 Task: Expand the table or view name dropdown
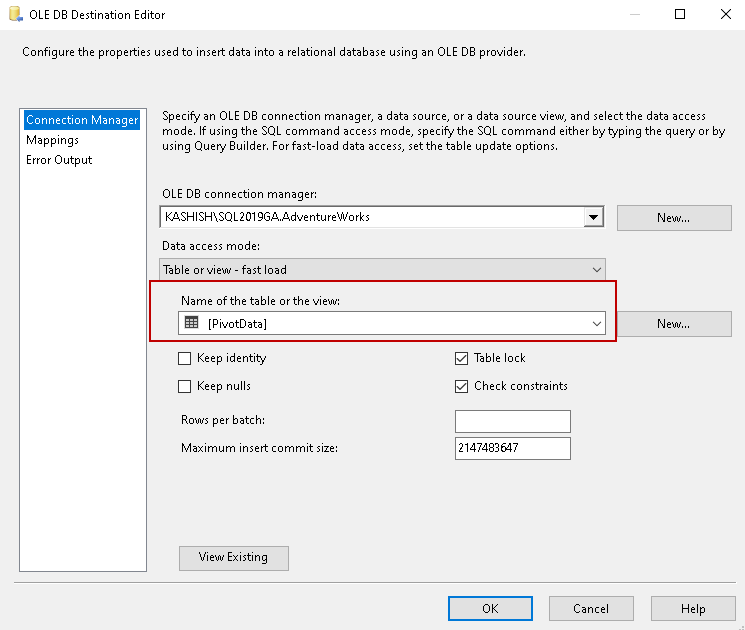[597, 323]
